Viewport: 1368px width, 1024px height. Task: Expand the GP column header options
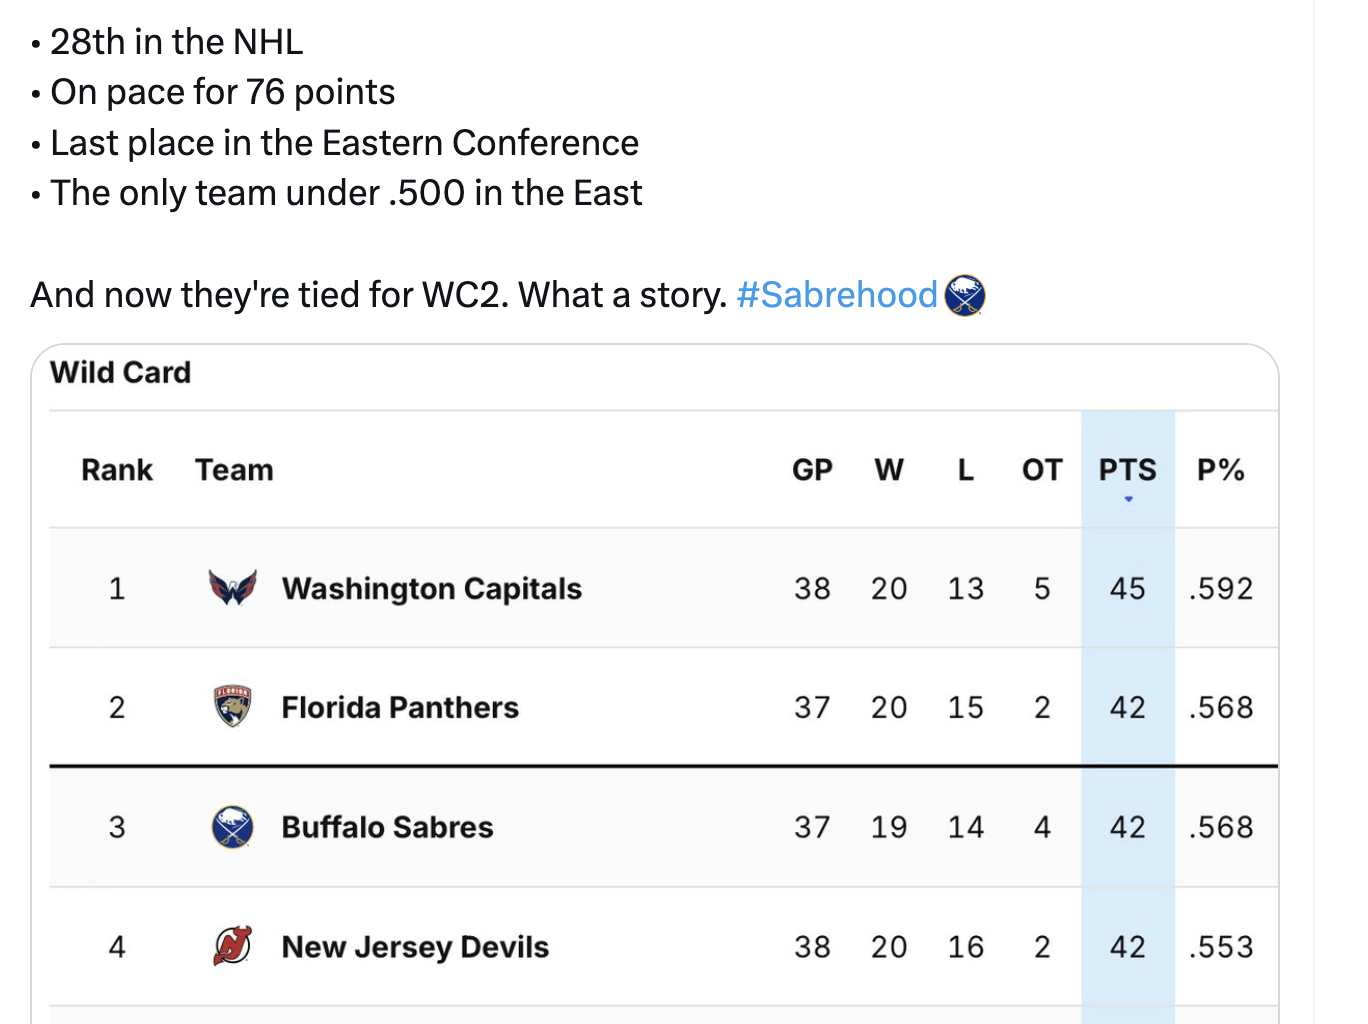813,469
